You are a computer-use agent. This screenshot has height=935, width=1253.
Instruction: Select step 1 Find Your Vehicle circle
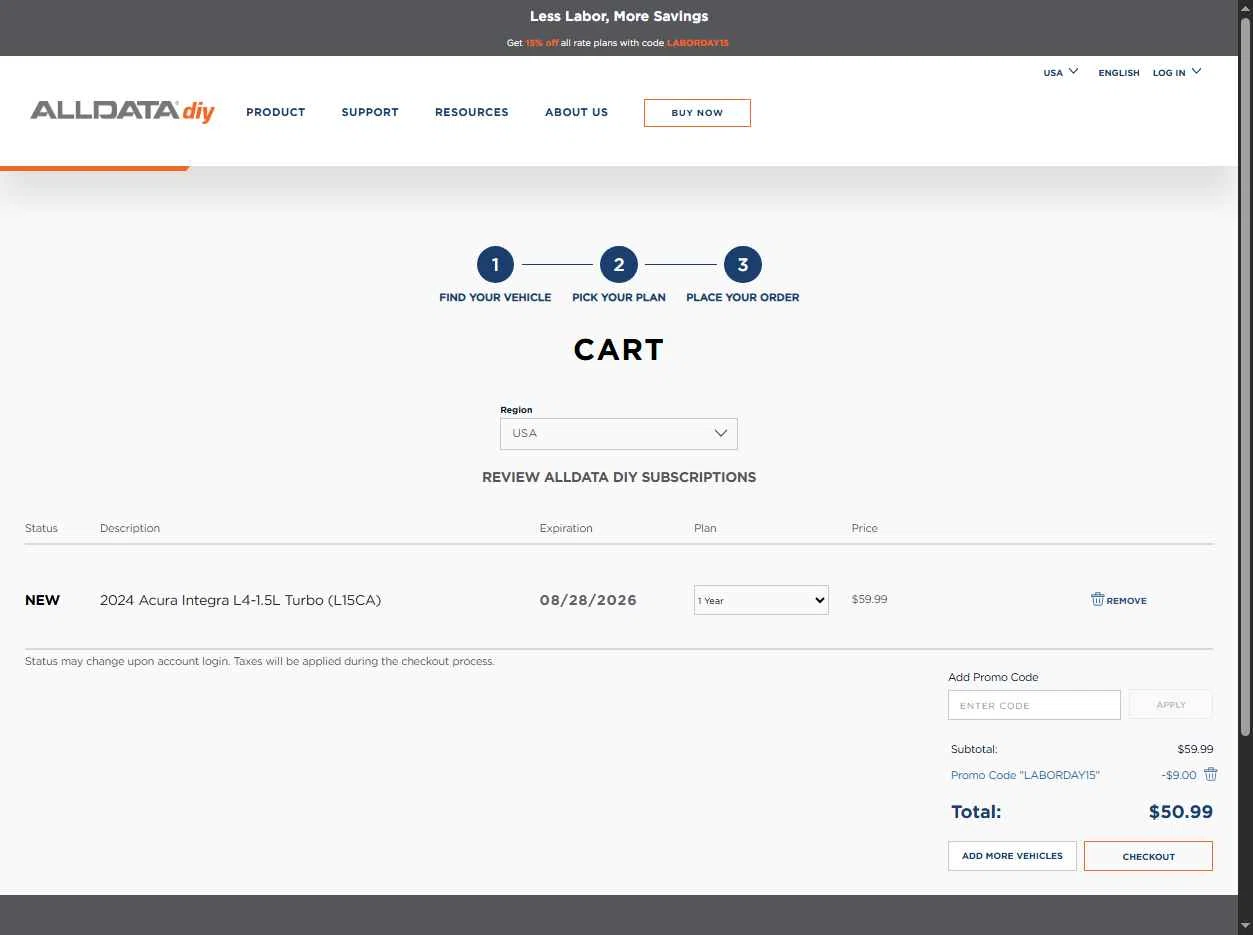point(495,265)
